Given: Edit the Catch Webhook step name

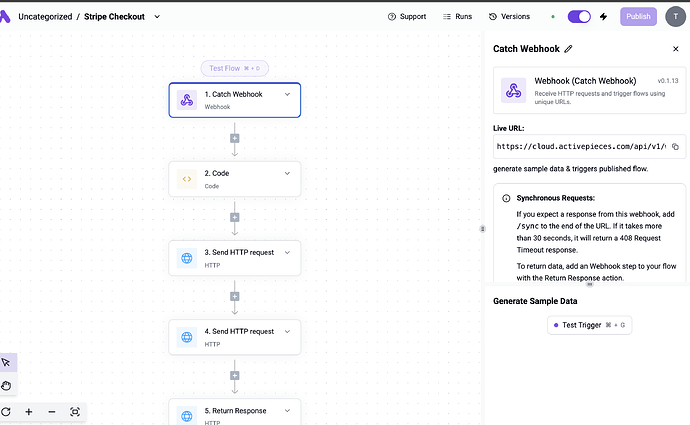Looking at the screenshot, I should point(568,49).
